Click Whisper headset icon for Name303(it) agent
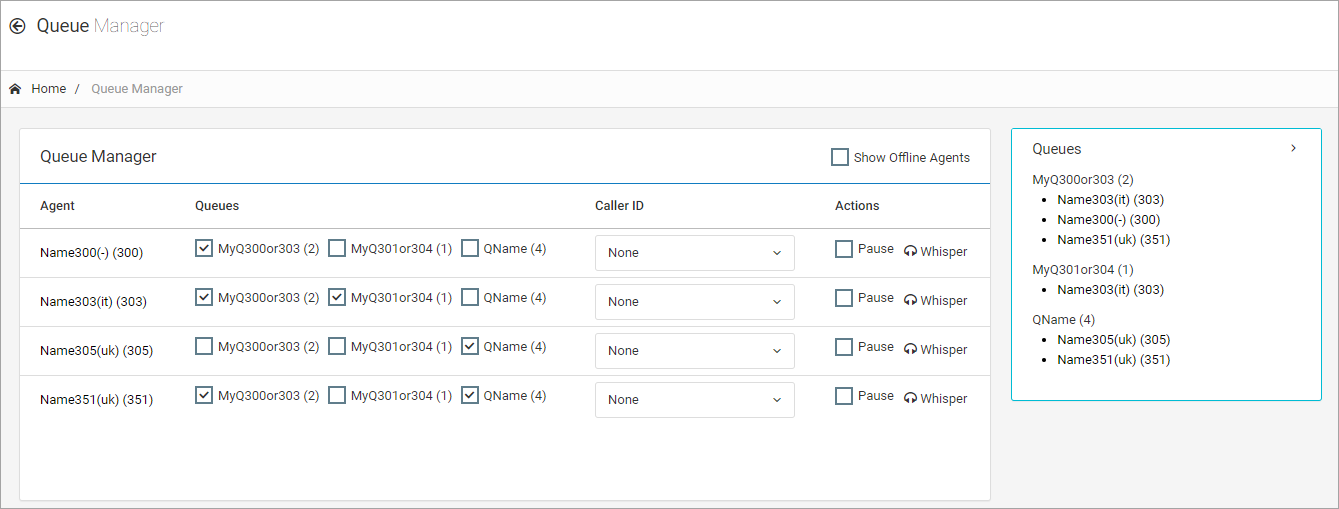Viewport: 1339px width, 509px height. tap(910, 301)
